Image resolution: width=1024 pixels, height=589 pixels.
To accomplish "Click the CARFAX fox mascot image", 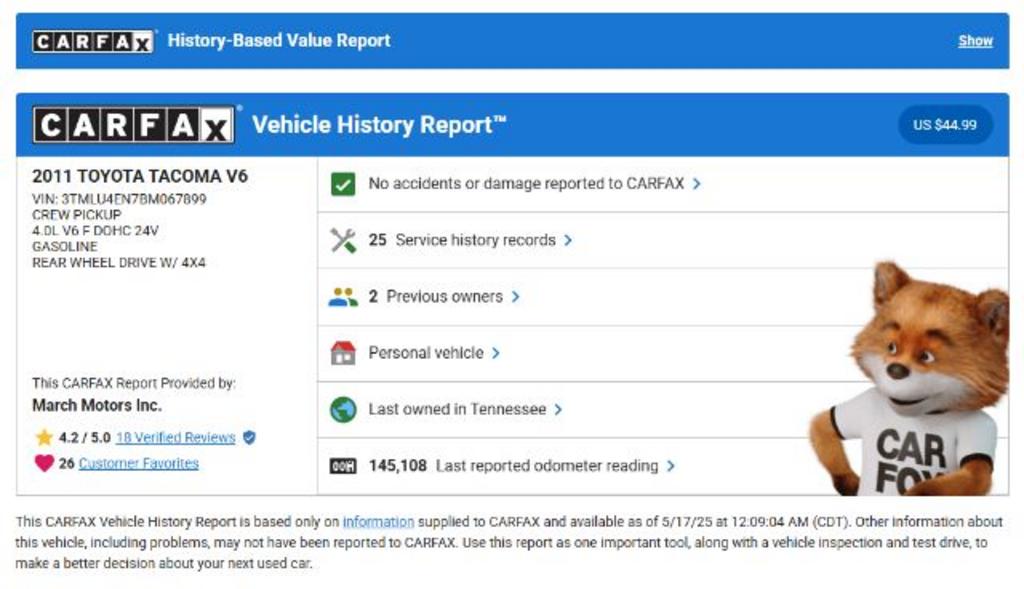I will (x=908, y=379).
